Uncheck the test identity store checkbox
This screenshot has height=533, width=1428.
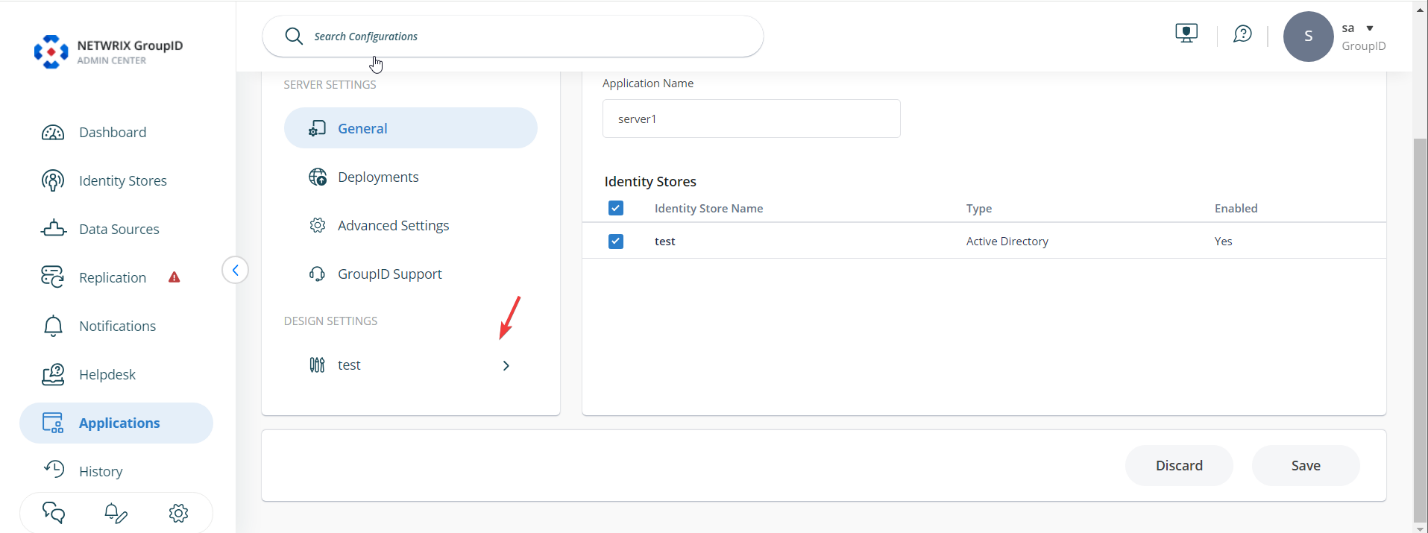pyautogui.click(x=616, y=241)
